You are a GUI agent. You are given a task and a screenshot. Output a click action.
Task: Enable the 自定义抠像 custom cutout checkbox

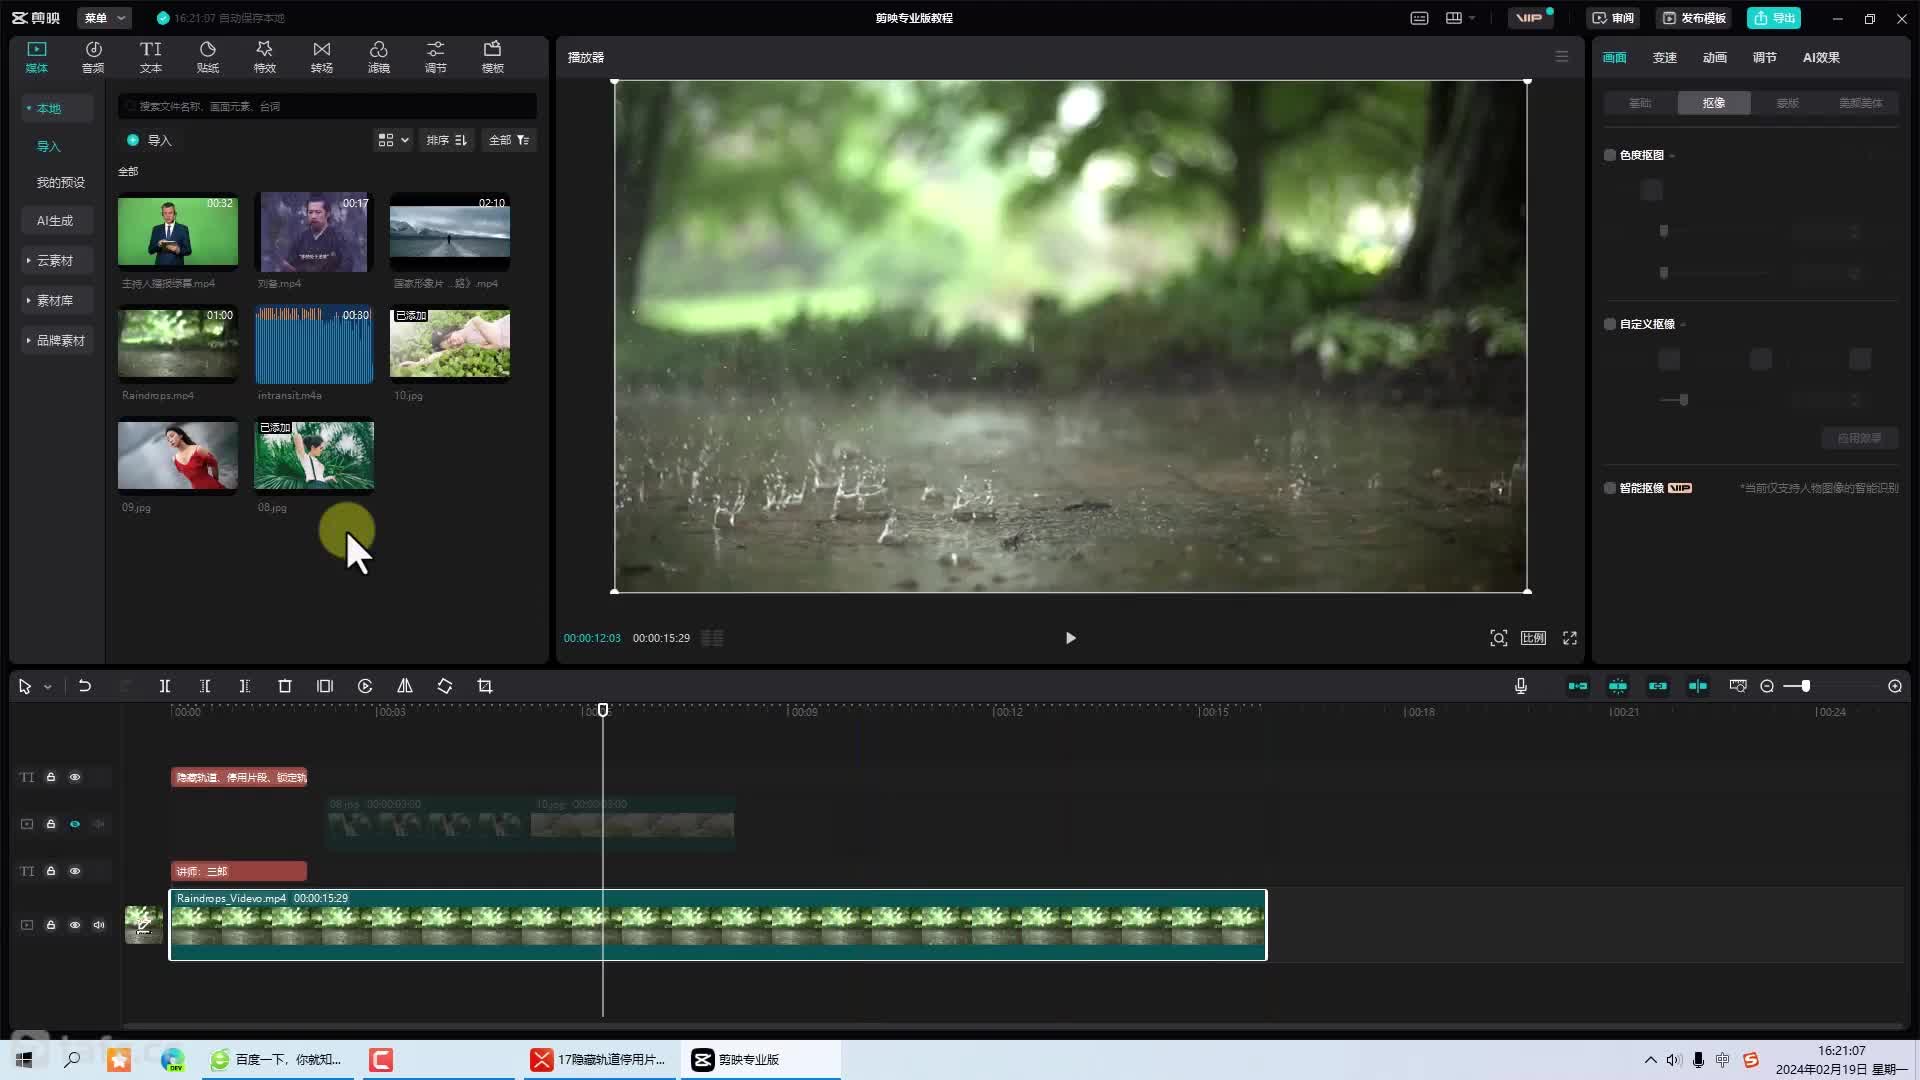click(1610, 324)
